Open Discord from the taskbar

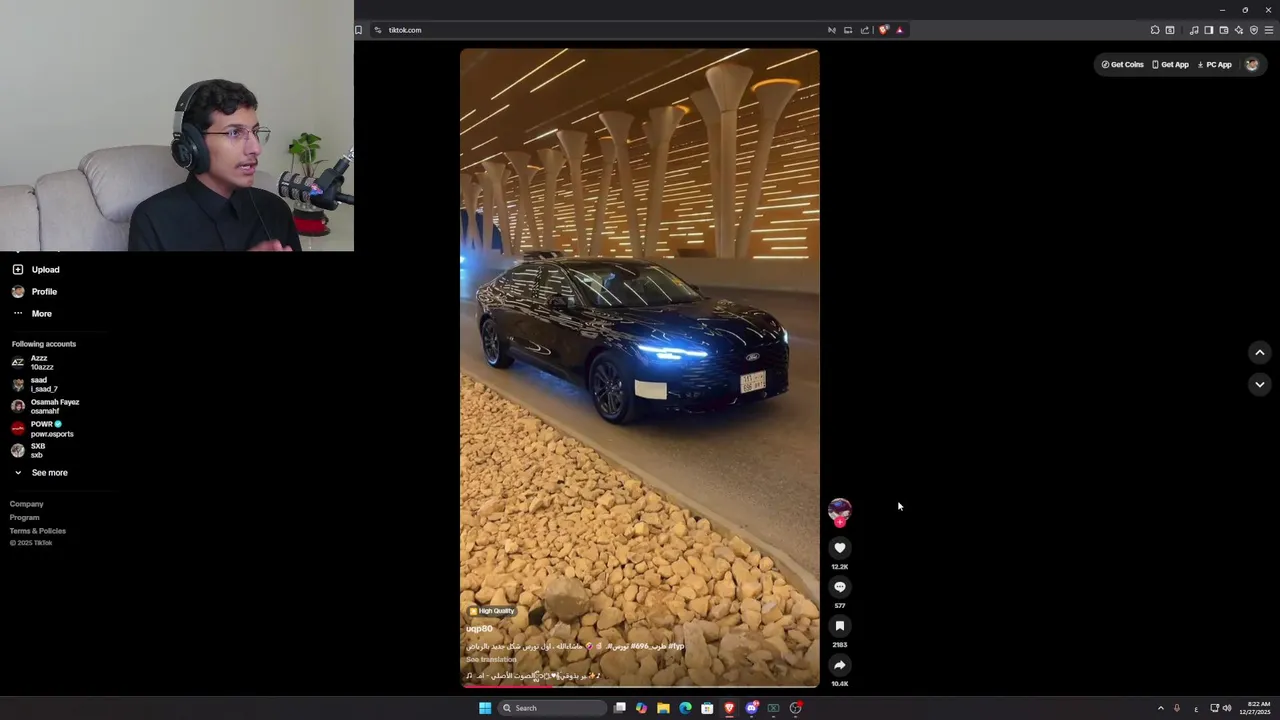(751, 708)
